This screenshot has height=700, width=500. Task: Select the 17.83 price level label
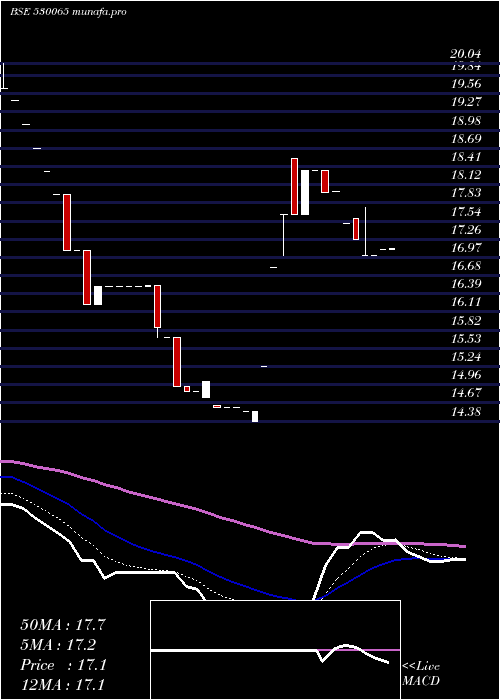point(466,193)
